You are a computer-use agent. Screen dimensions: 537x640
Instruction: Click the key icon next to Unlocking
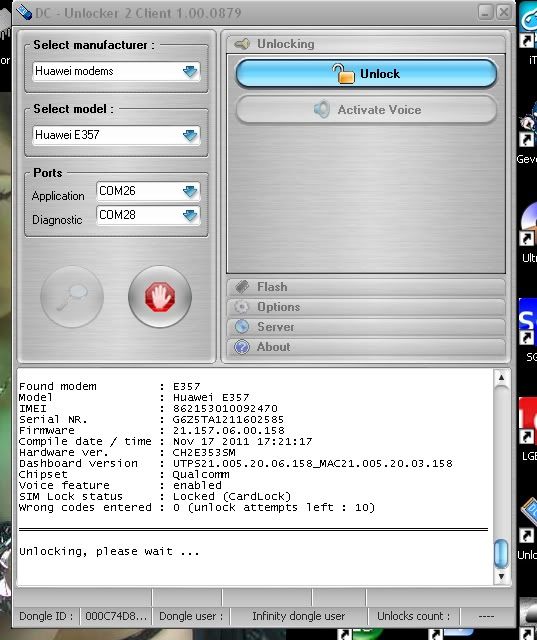point(242,44)
